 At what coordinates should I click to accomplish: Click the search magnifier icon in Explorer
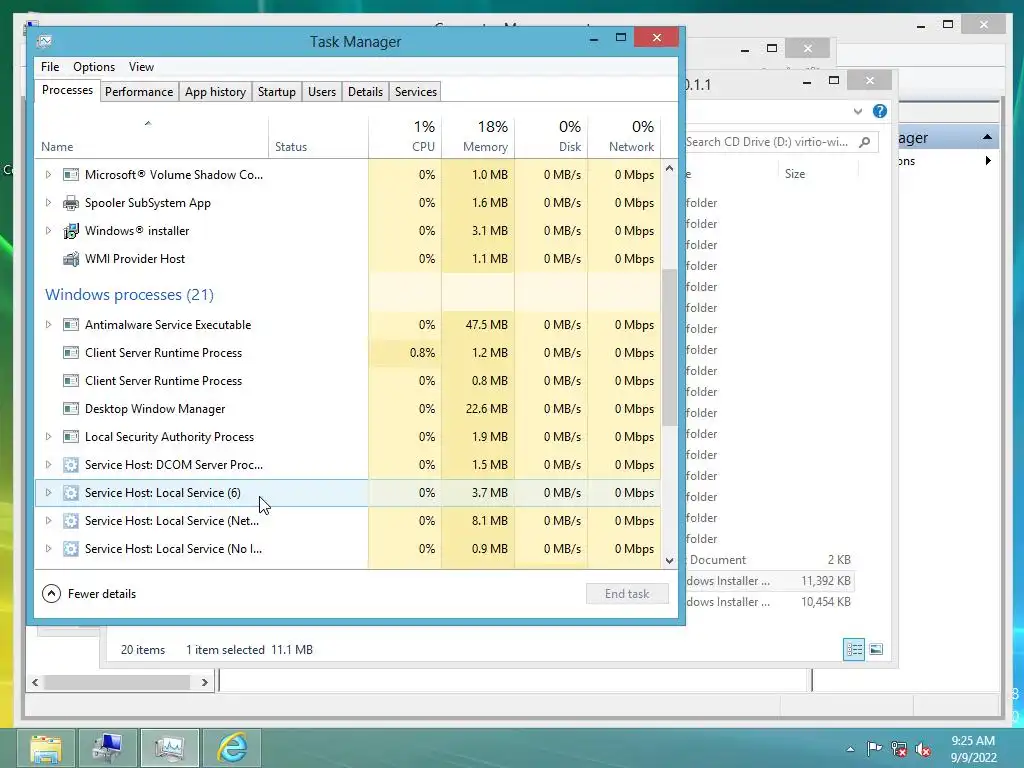click(865, 142)
